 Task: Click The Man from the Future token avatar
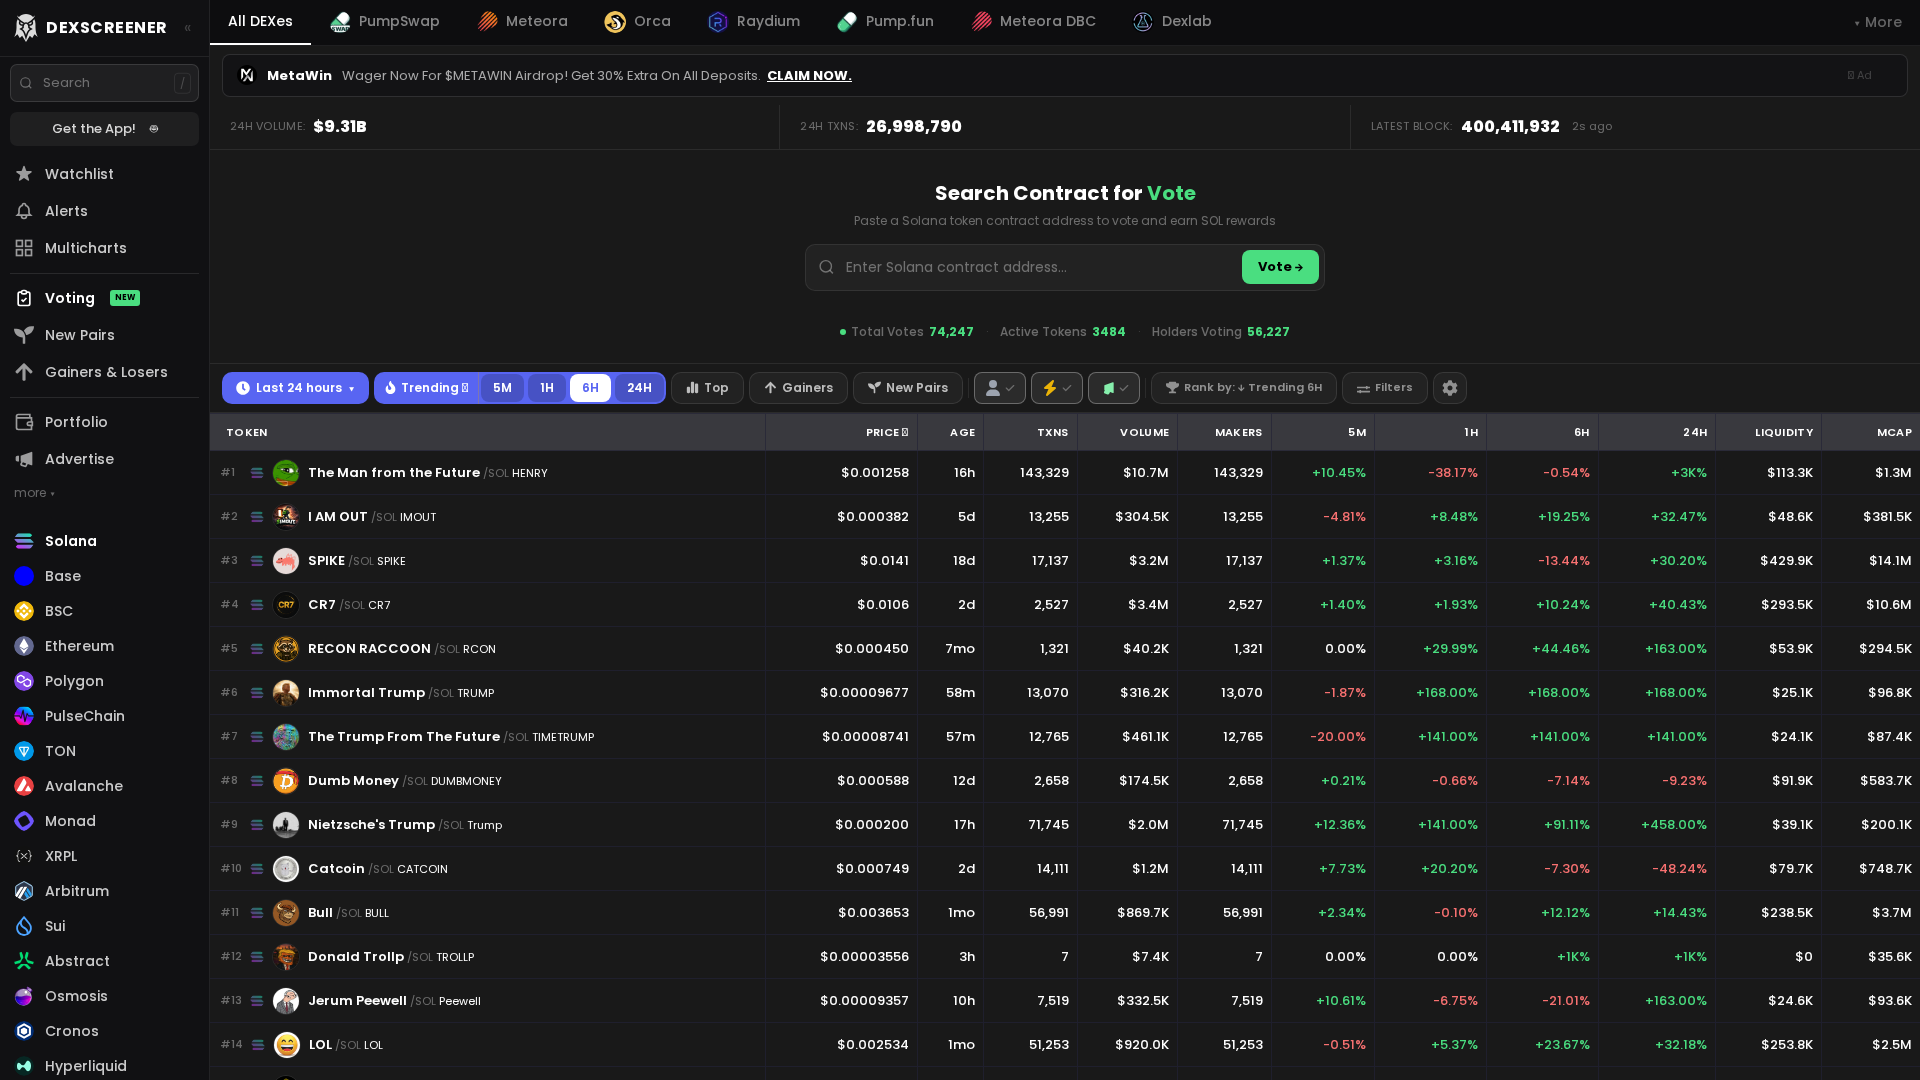click(286, 472)
